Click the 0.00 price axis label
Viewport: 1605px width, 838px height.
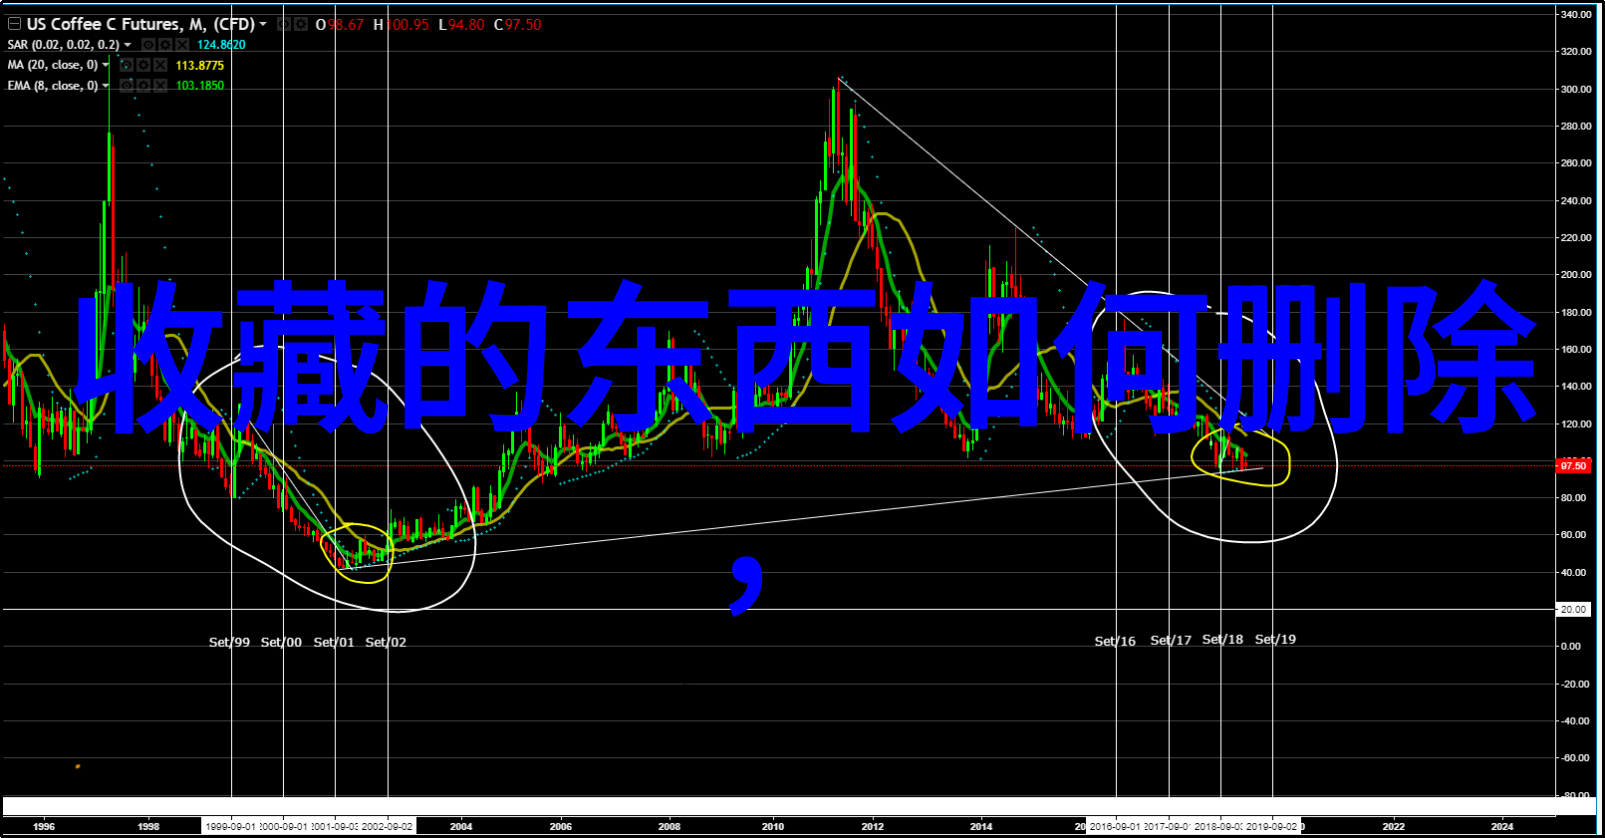click(x=1571, y=646)
